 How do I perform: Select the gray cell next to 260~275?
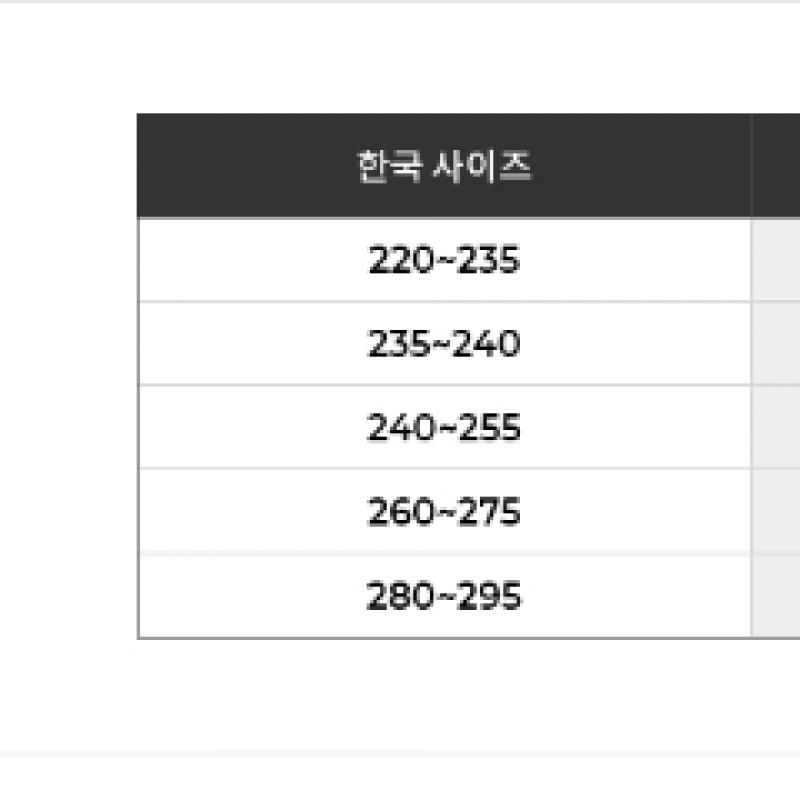point(776,512)
